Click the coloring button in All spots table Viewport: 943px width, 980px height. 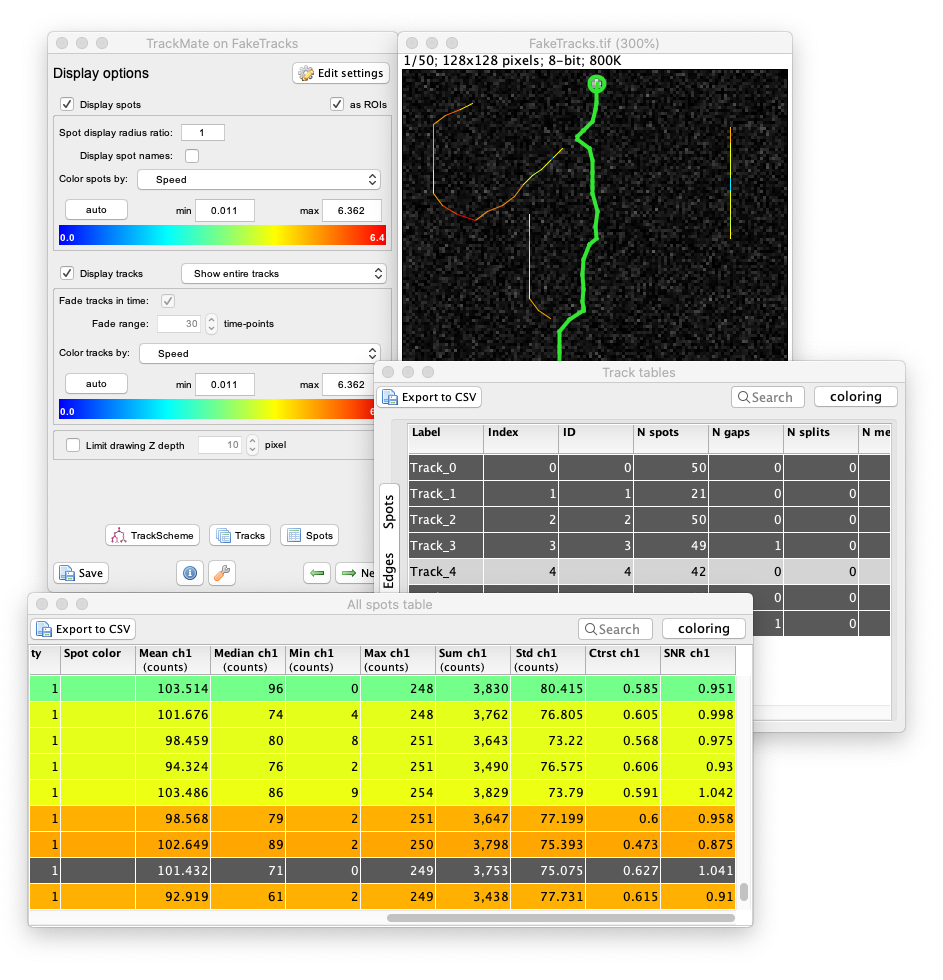click(704, 629)
